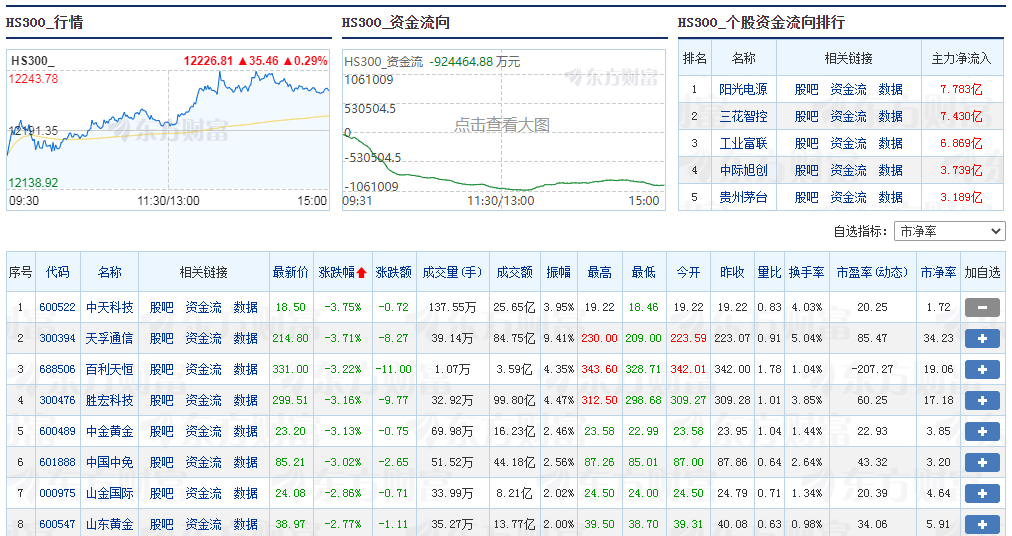Open 中金黄金 name link in table
The width and height of the screenshot is (1012, 536).
(x=110, y=431)
